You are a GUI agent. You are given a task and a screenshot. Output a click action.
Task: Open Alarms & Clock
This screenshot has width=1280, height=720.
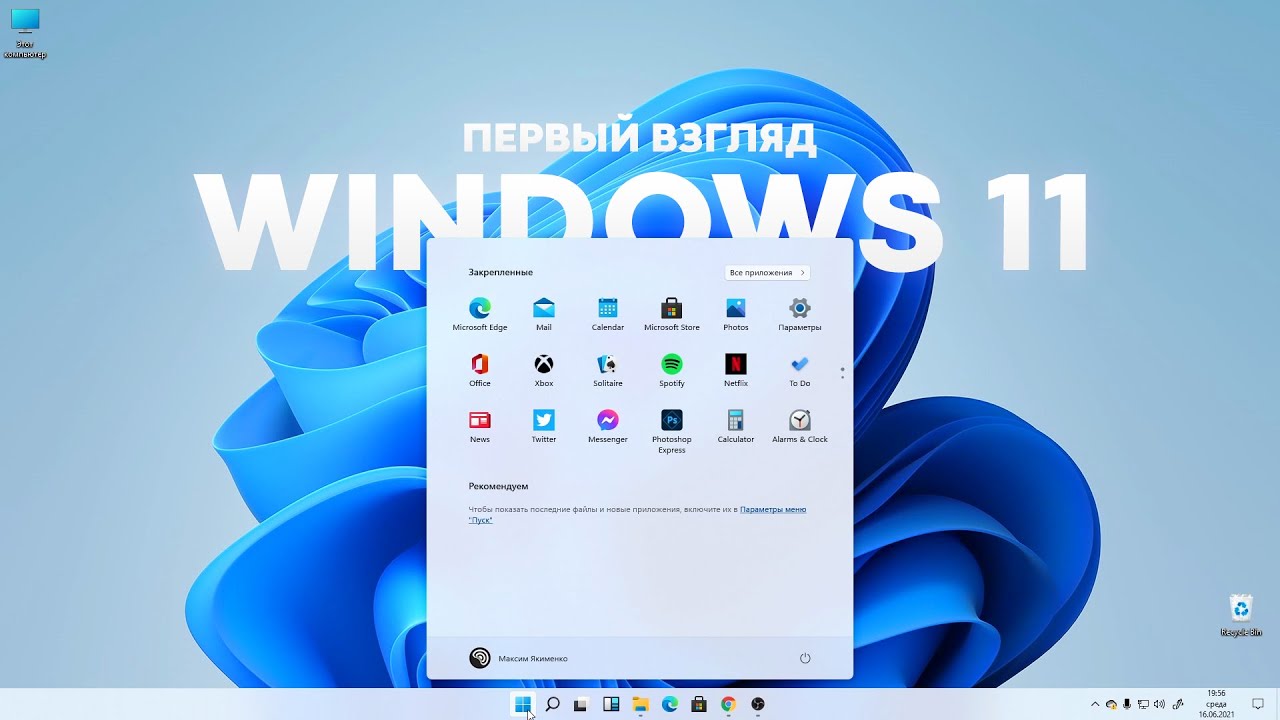click(x=800, y=426)
